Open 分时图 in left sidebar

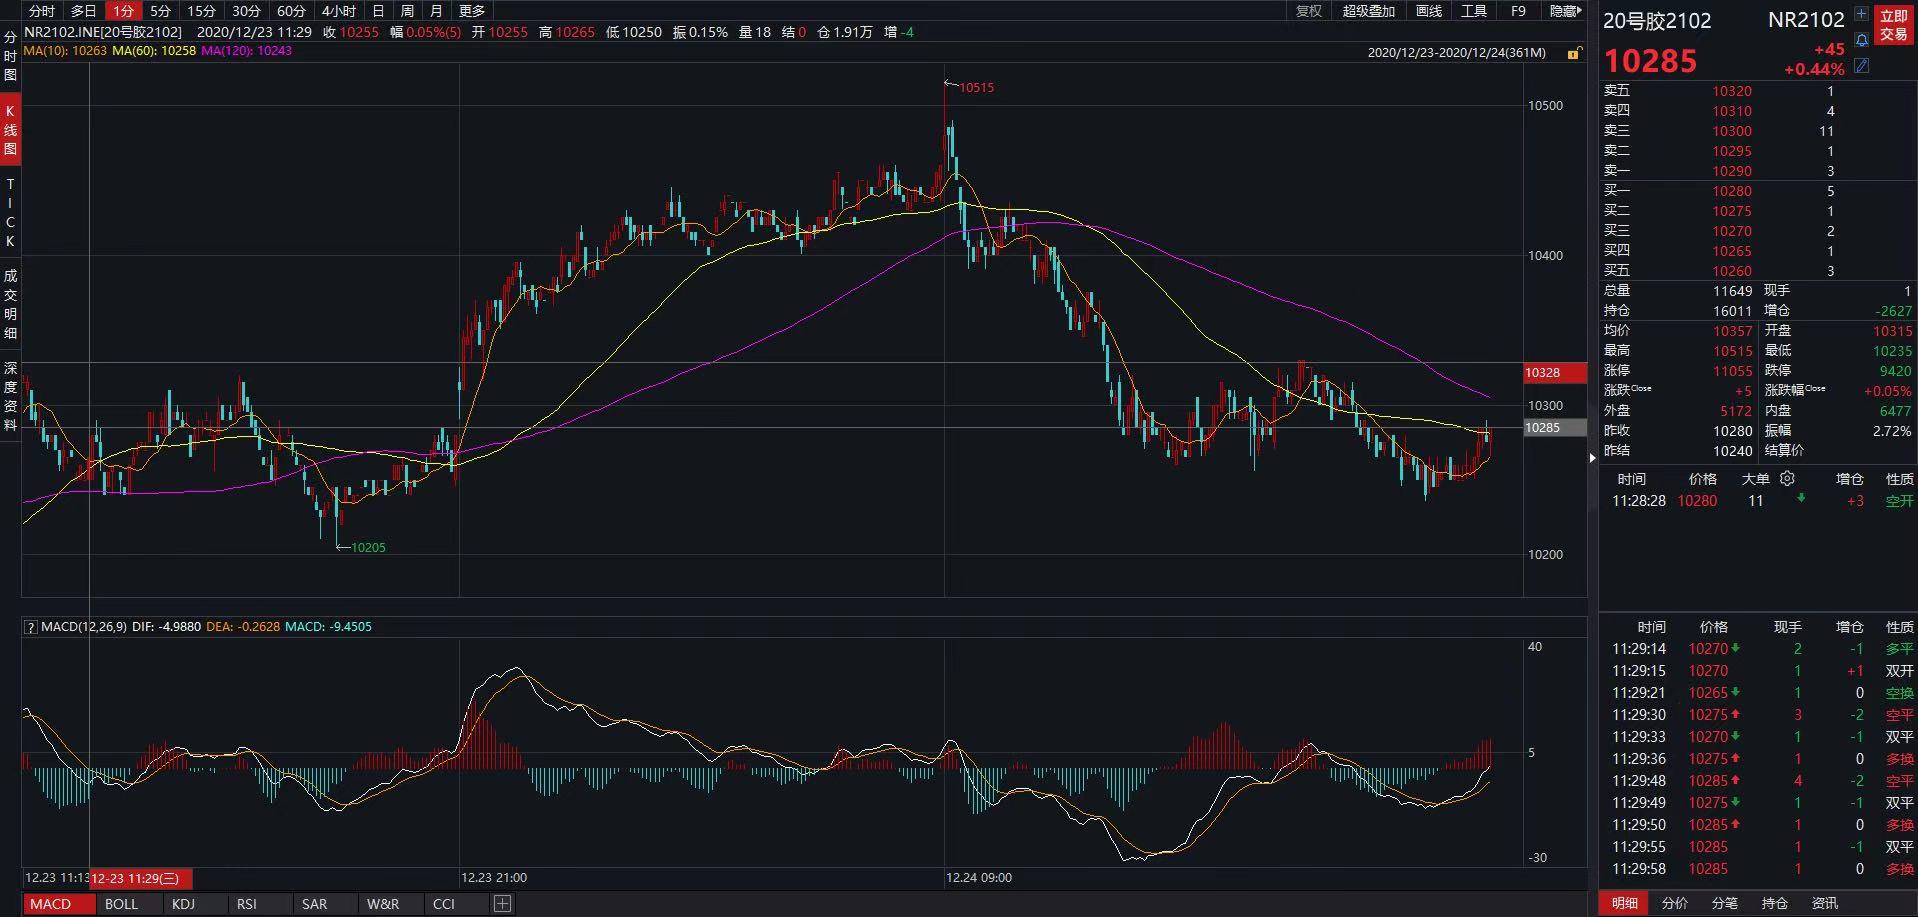coord(10,57)
